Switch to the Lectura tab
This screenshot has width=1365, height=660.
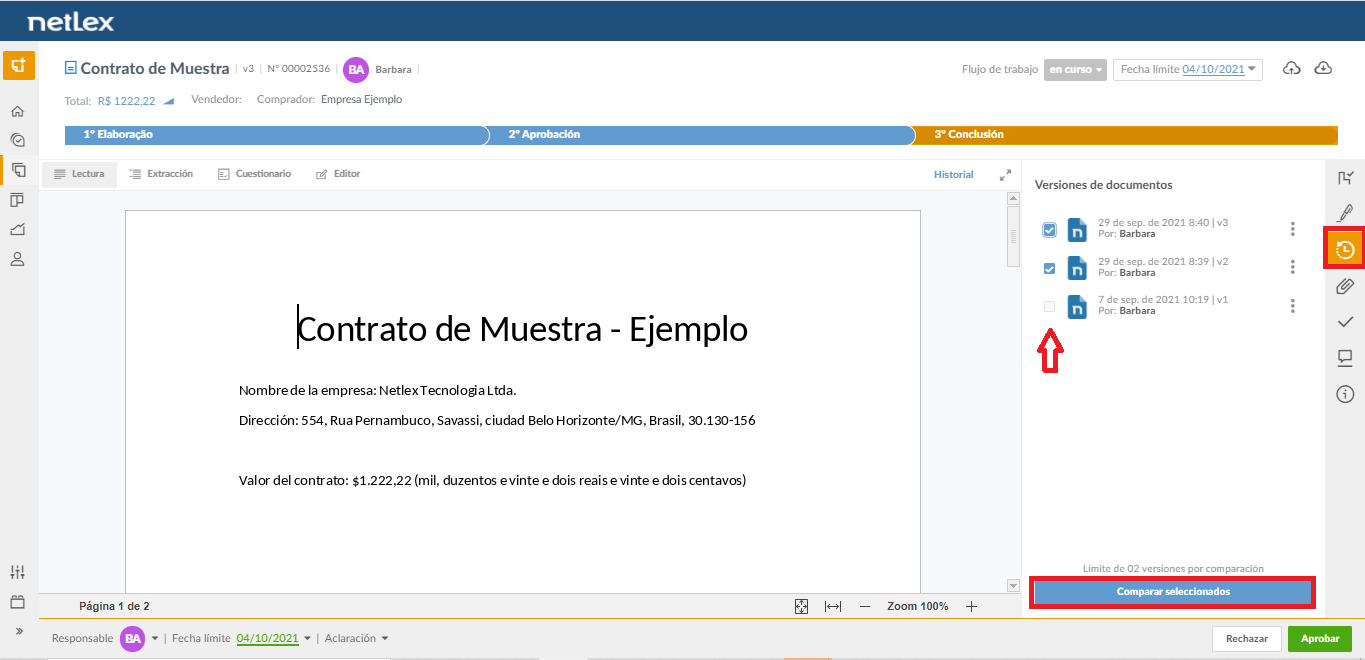point(79,174)
